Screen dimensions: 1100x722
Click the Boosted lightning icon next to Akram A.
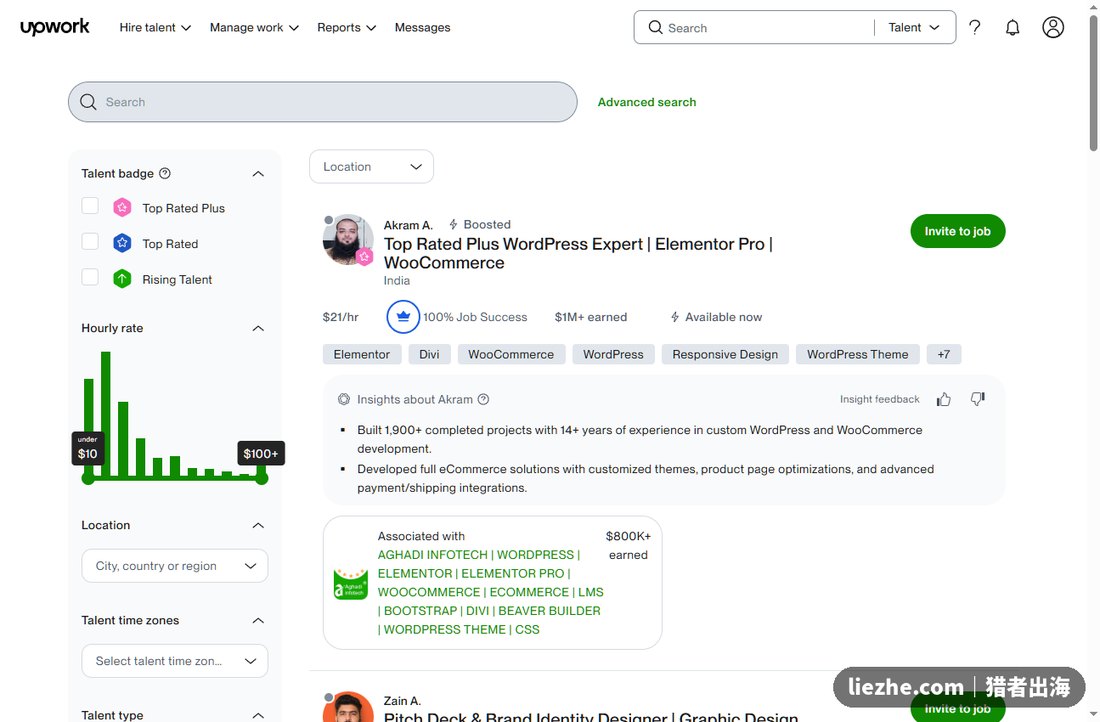453,225
